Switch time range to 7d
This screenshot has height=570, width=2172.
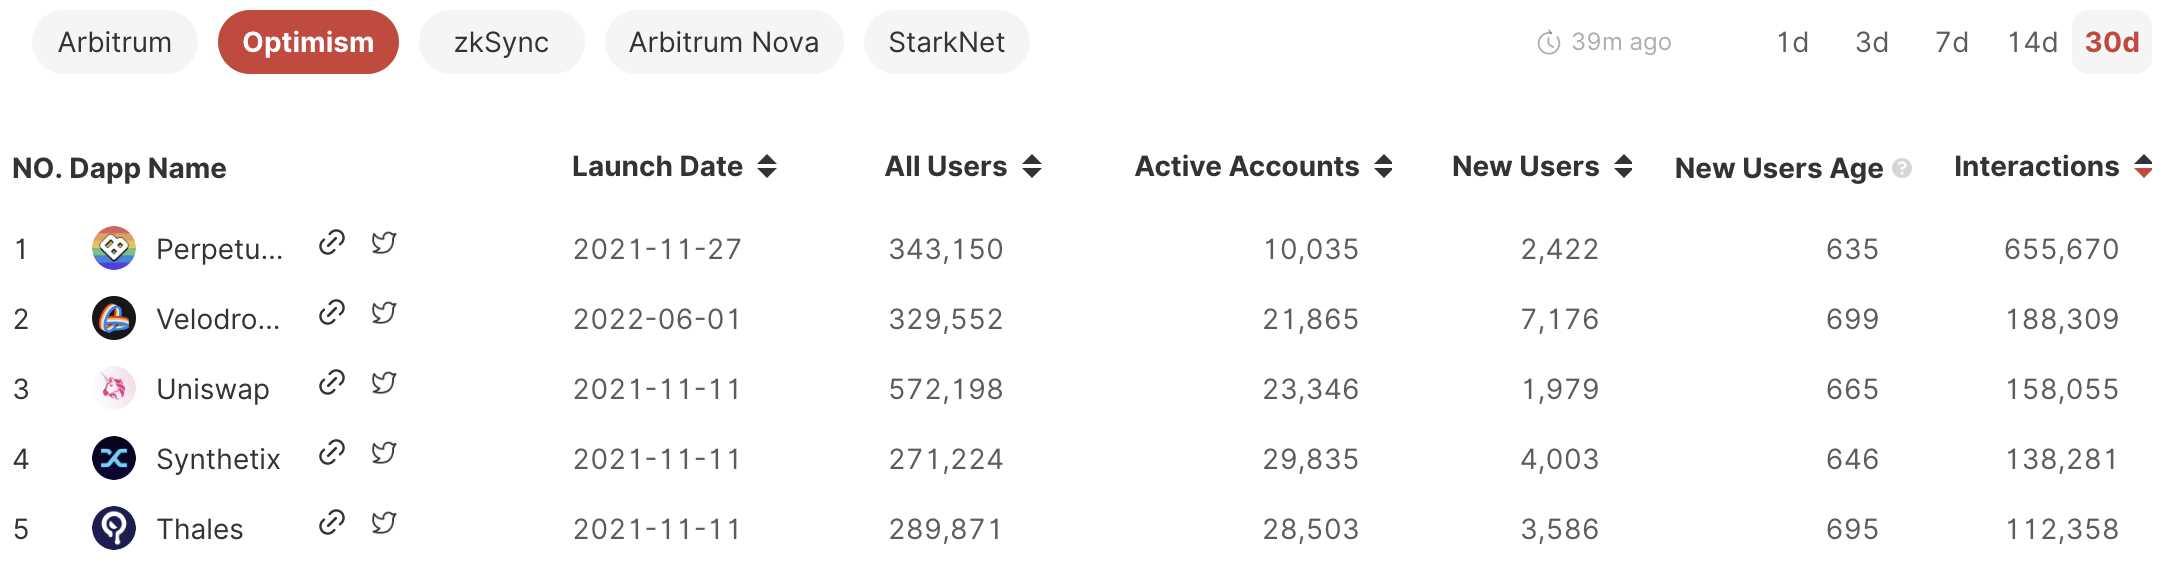[1951, 42]
